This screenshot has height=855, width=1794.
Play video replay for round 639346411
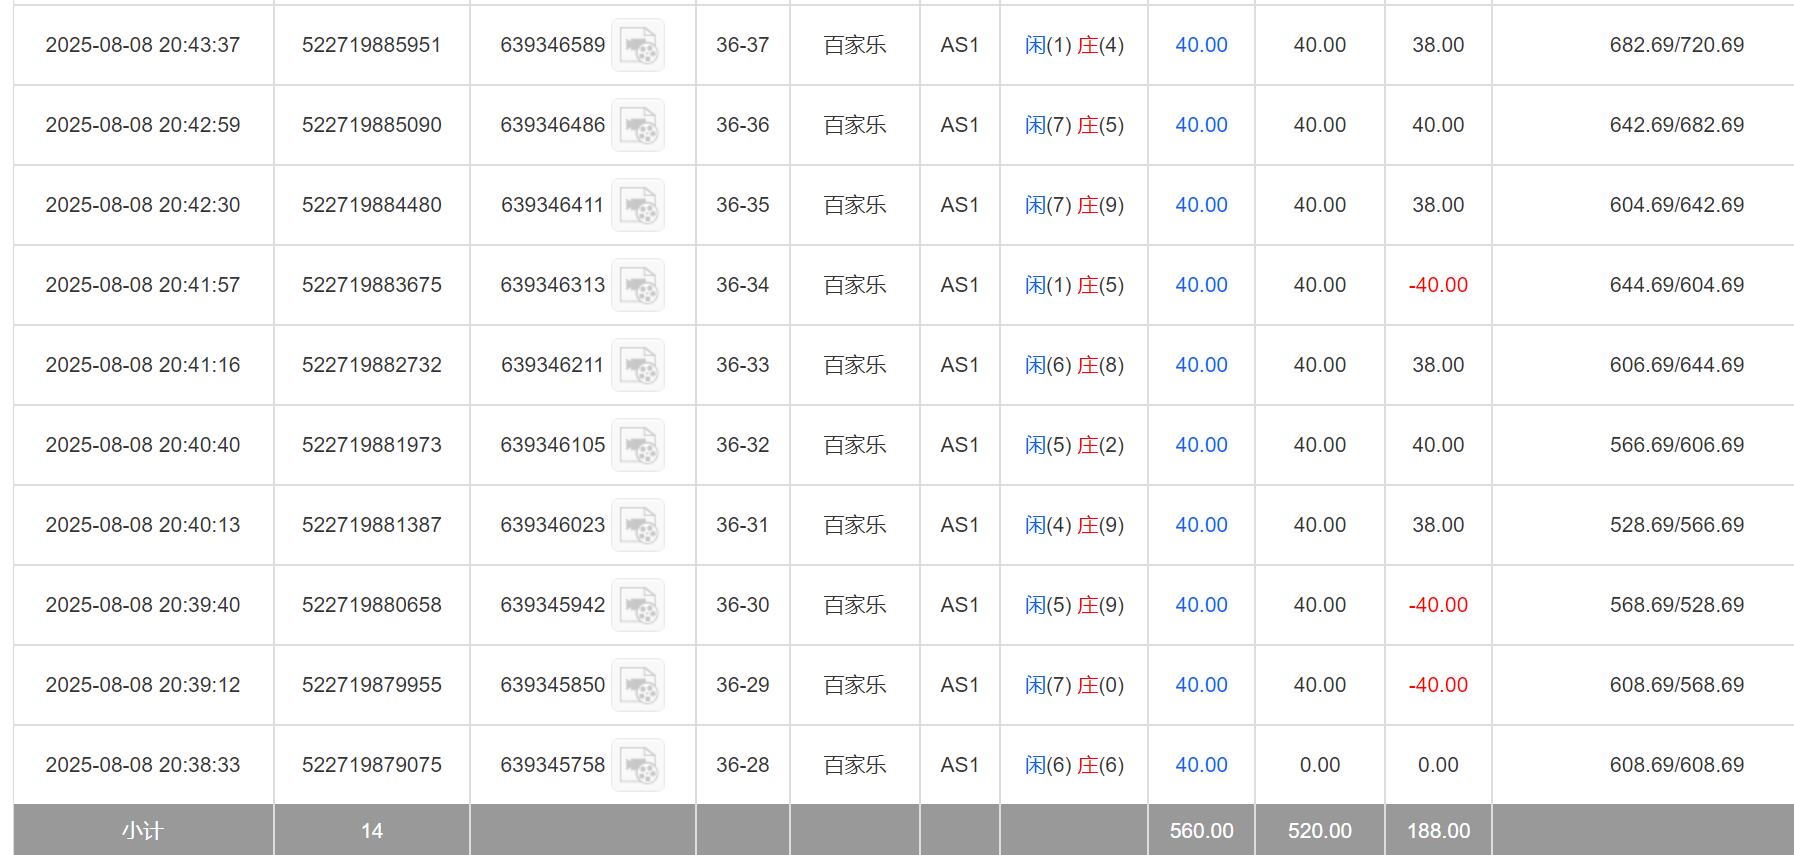tap(638, 205)
